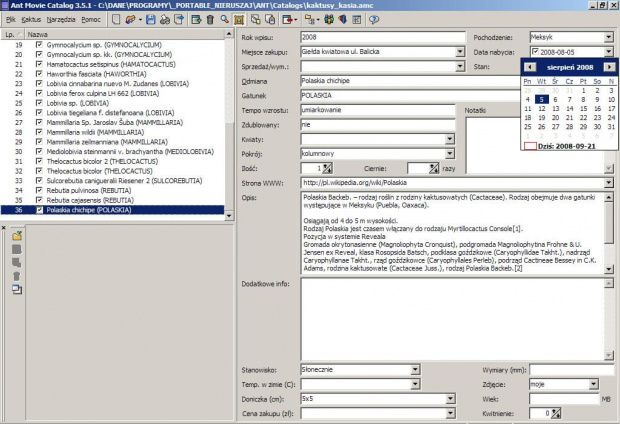This screenshot has height=424, width=620.
Task: Click Dziś: 2008-09-21 today link
Action: click(566, 146)
